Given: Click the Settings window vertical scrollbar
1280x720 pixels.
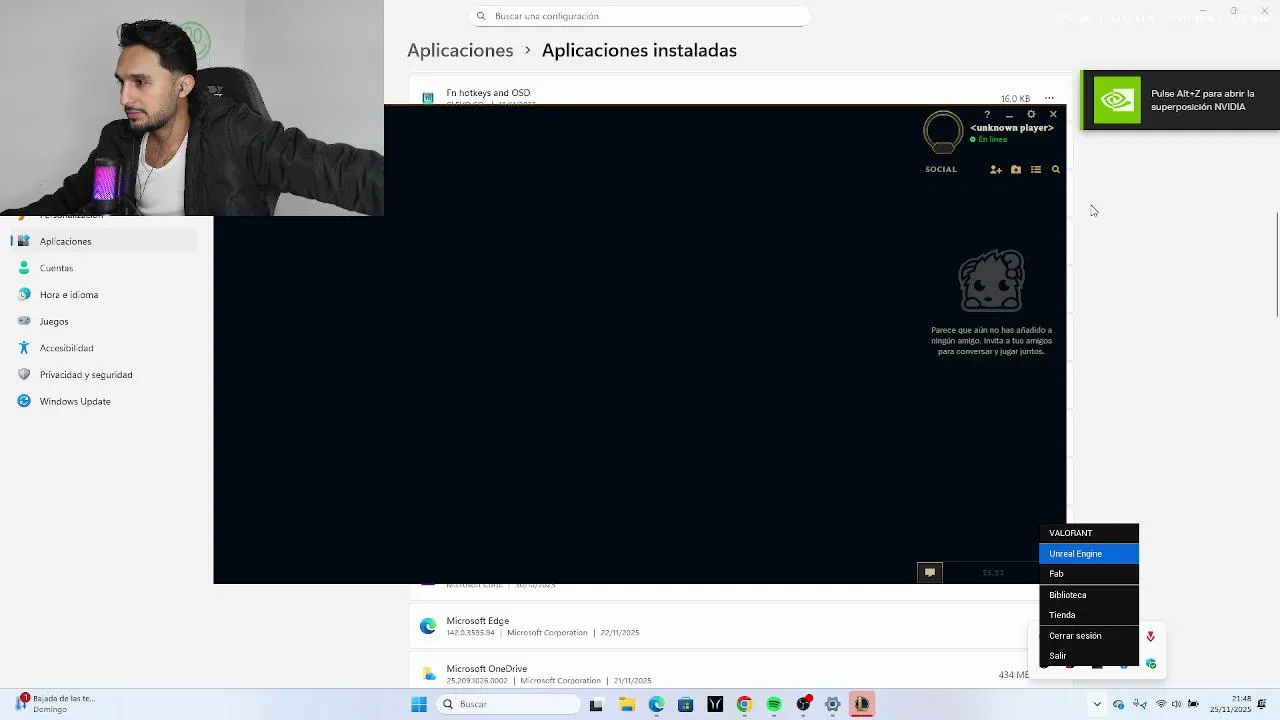Looking at the screenshot, I should click(1276, 266).
